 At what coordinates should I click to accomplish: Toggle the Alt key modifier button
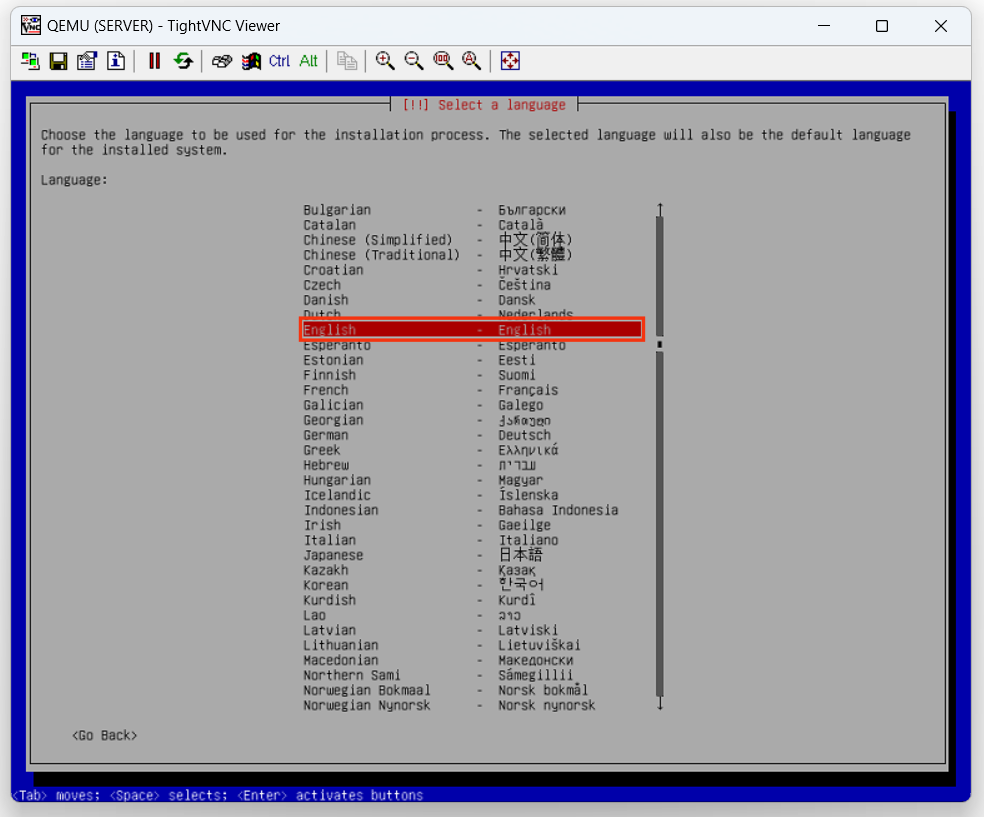[x=308, y=61]
